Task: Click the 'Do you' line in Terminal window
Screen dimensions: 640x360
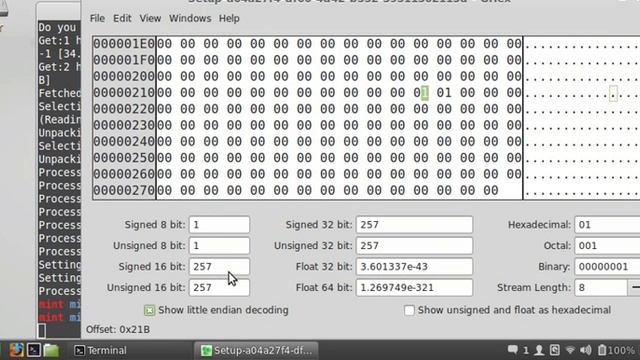Action: pos(59,27)
